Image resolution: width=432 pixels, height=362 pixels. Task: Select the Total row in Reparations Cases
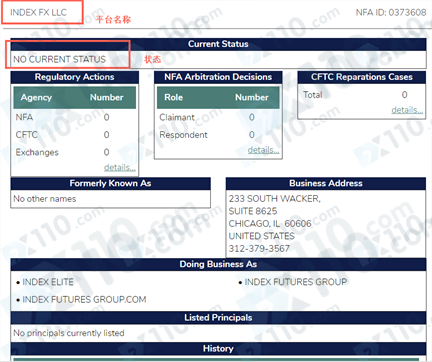362,95
